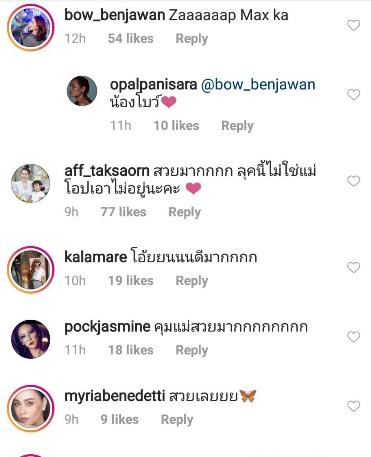This screenshot has width=371, height=457.
Task: Reply to opalpanisara's nested comment
Action: (x=237, y=126)
